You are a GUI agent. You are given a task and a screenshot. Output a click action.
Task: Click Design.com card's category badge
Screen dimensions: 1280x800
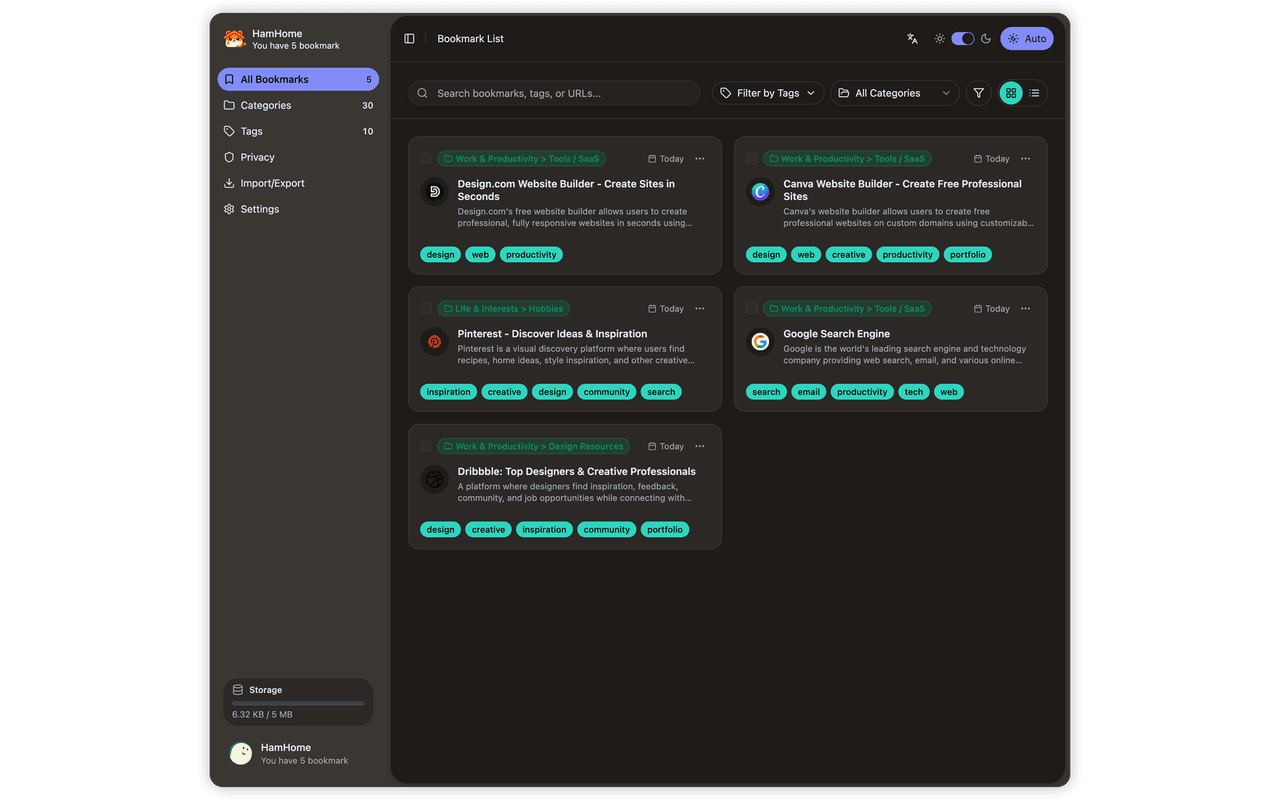[521, 159]
